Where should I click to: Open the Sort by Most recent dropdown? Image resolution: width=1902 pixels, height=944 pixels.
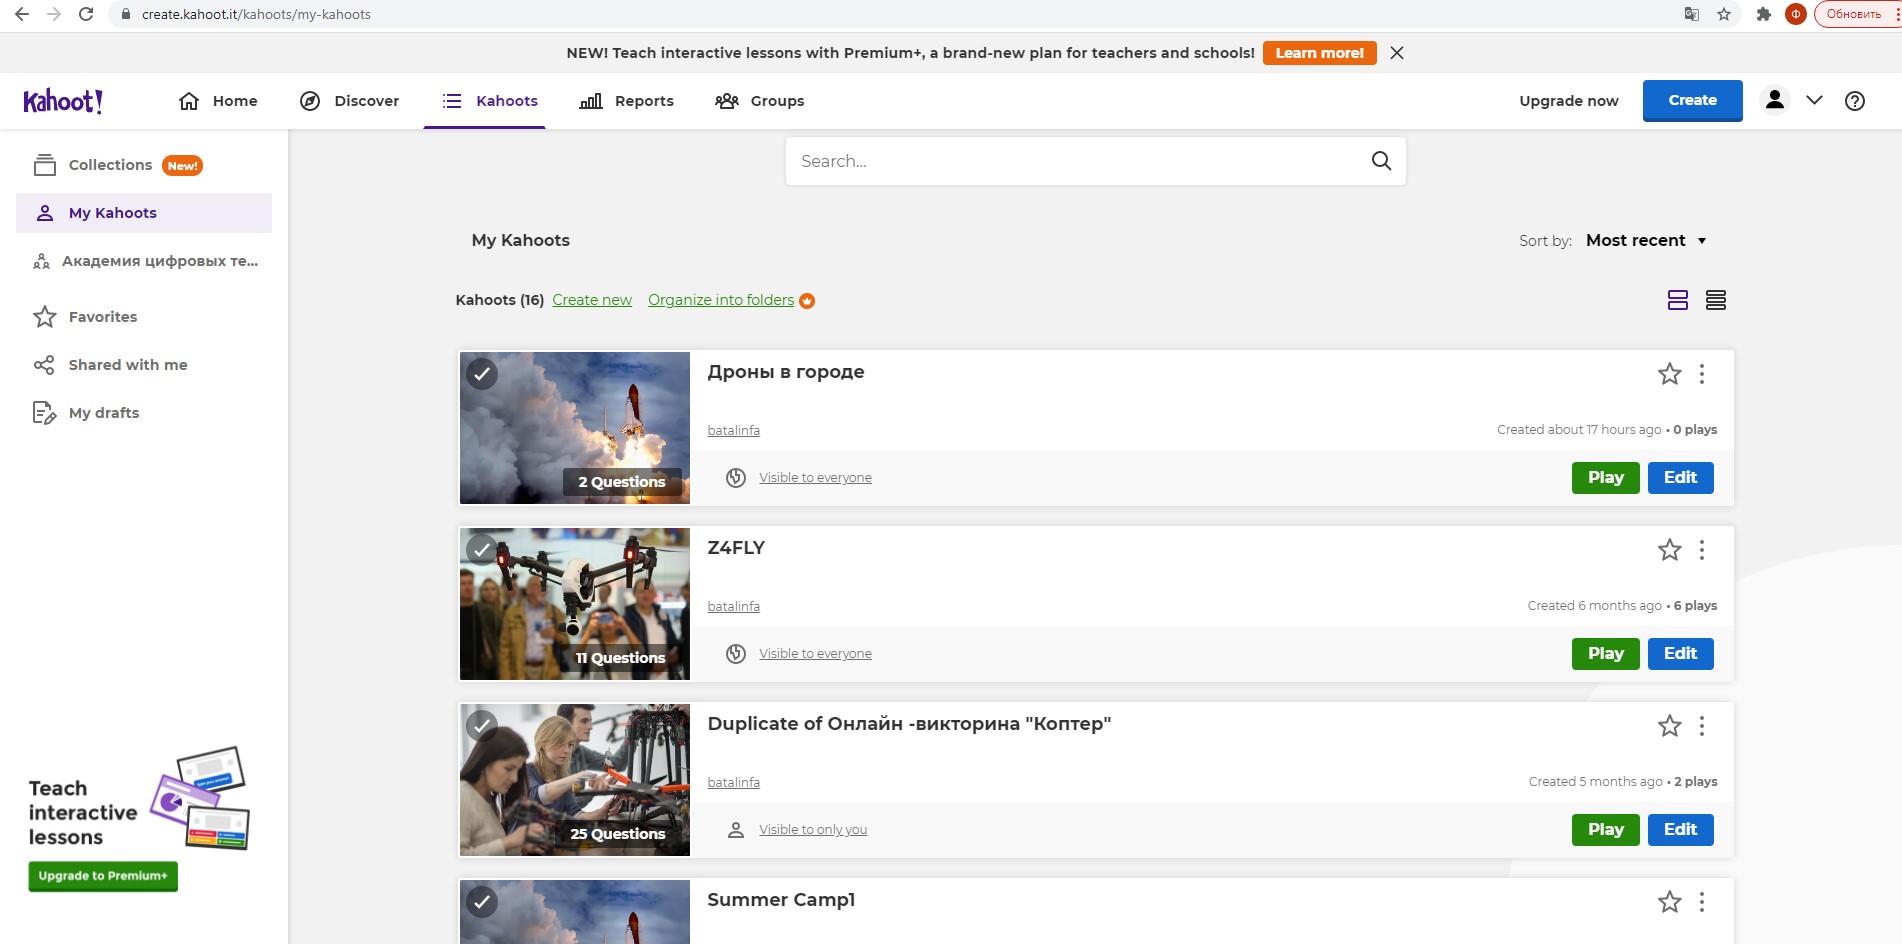coord(1646,240)
